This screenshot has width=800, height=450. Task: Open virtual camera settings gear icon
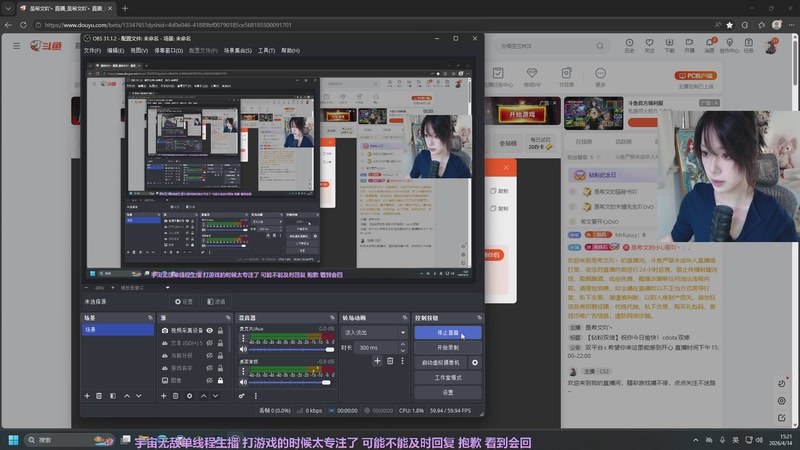(474, 363)
